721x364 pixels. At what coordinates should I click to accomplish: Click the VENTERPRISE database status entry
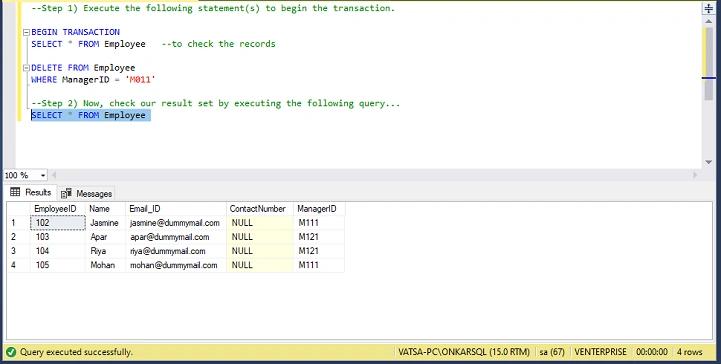pyautogui.click(x=601, y=352)
